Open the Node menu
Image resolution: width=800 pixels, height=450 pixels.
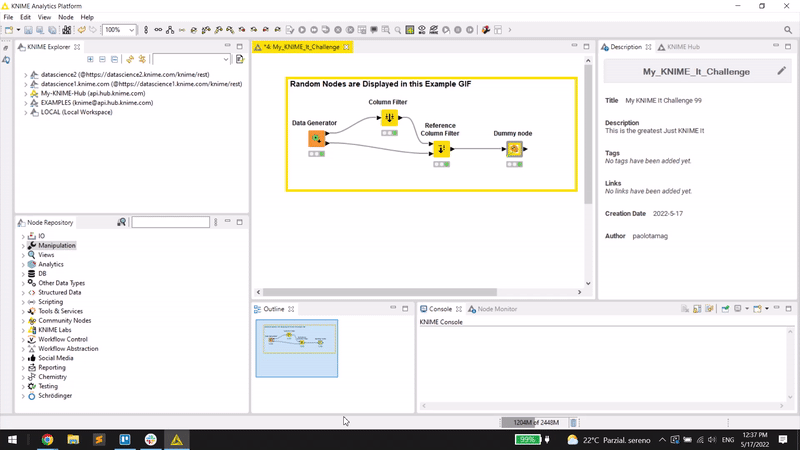(x=66, y=17)
